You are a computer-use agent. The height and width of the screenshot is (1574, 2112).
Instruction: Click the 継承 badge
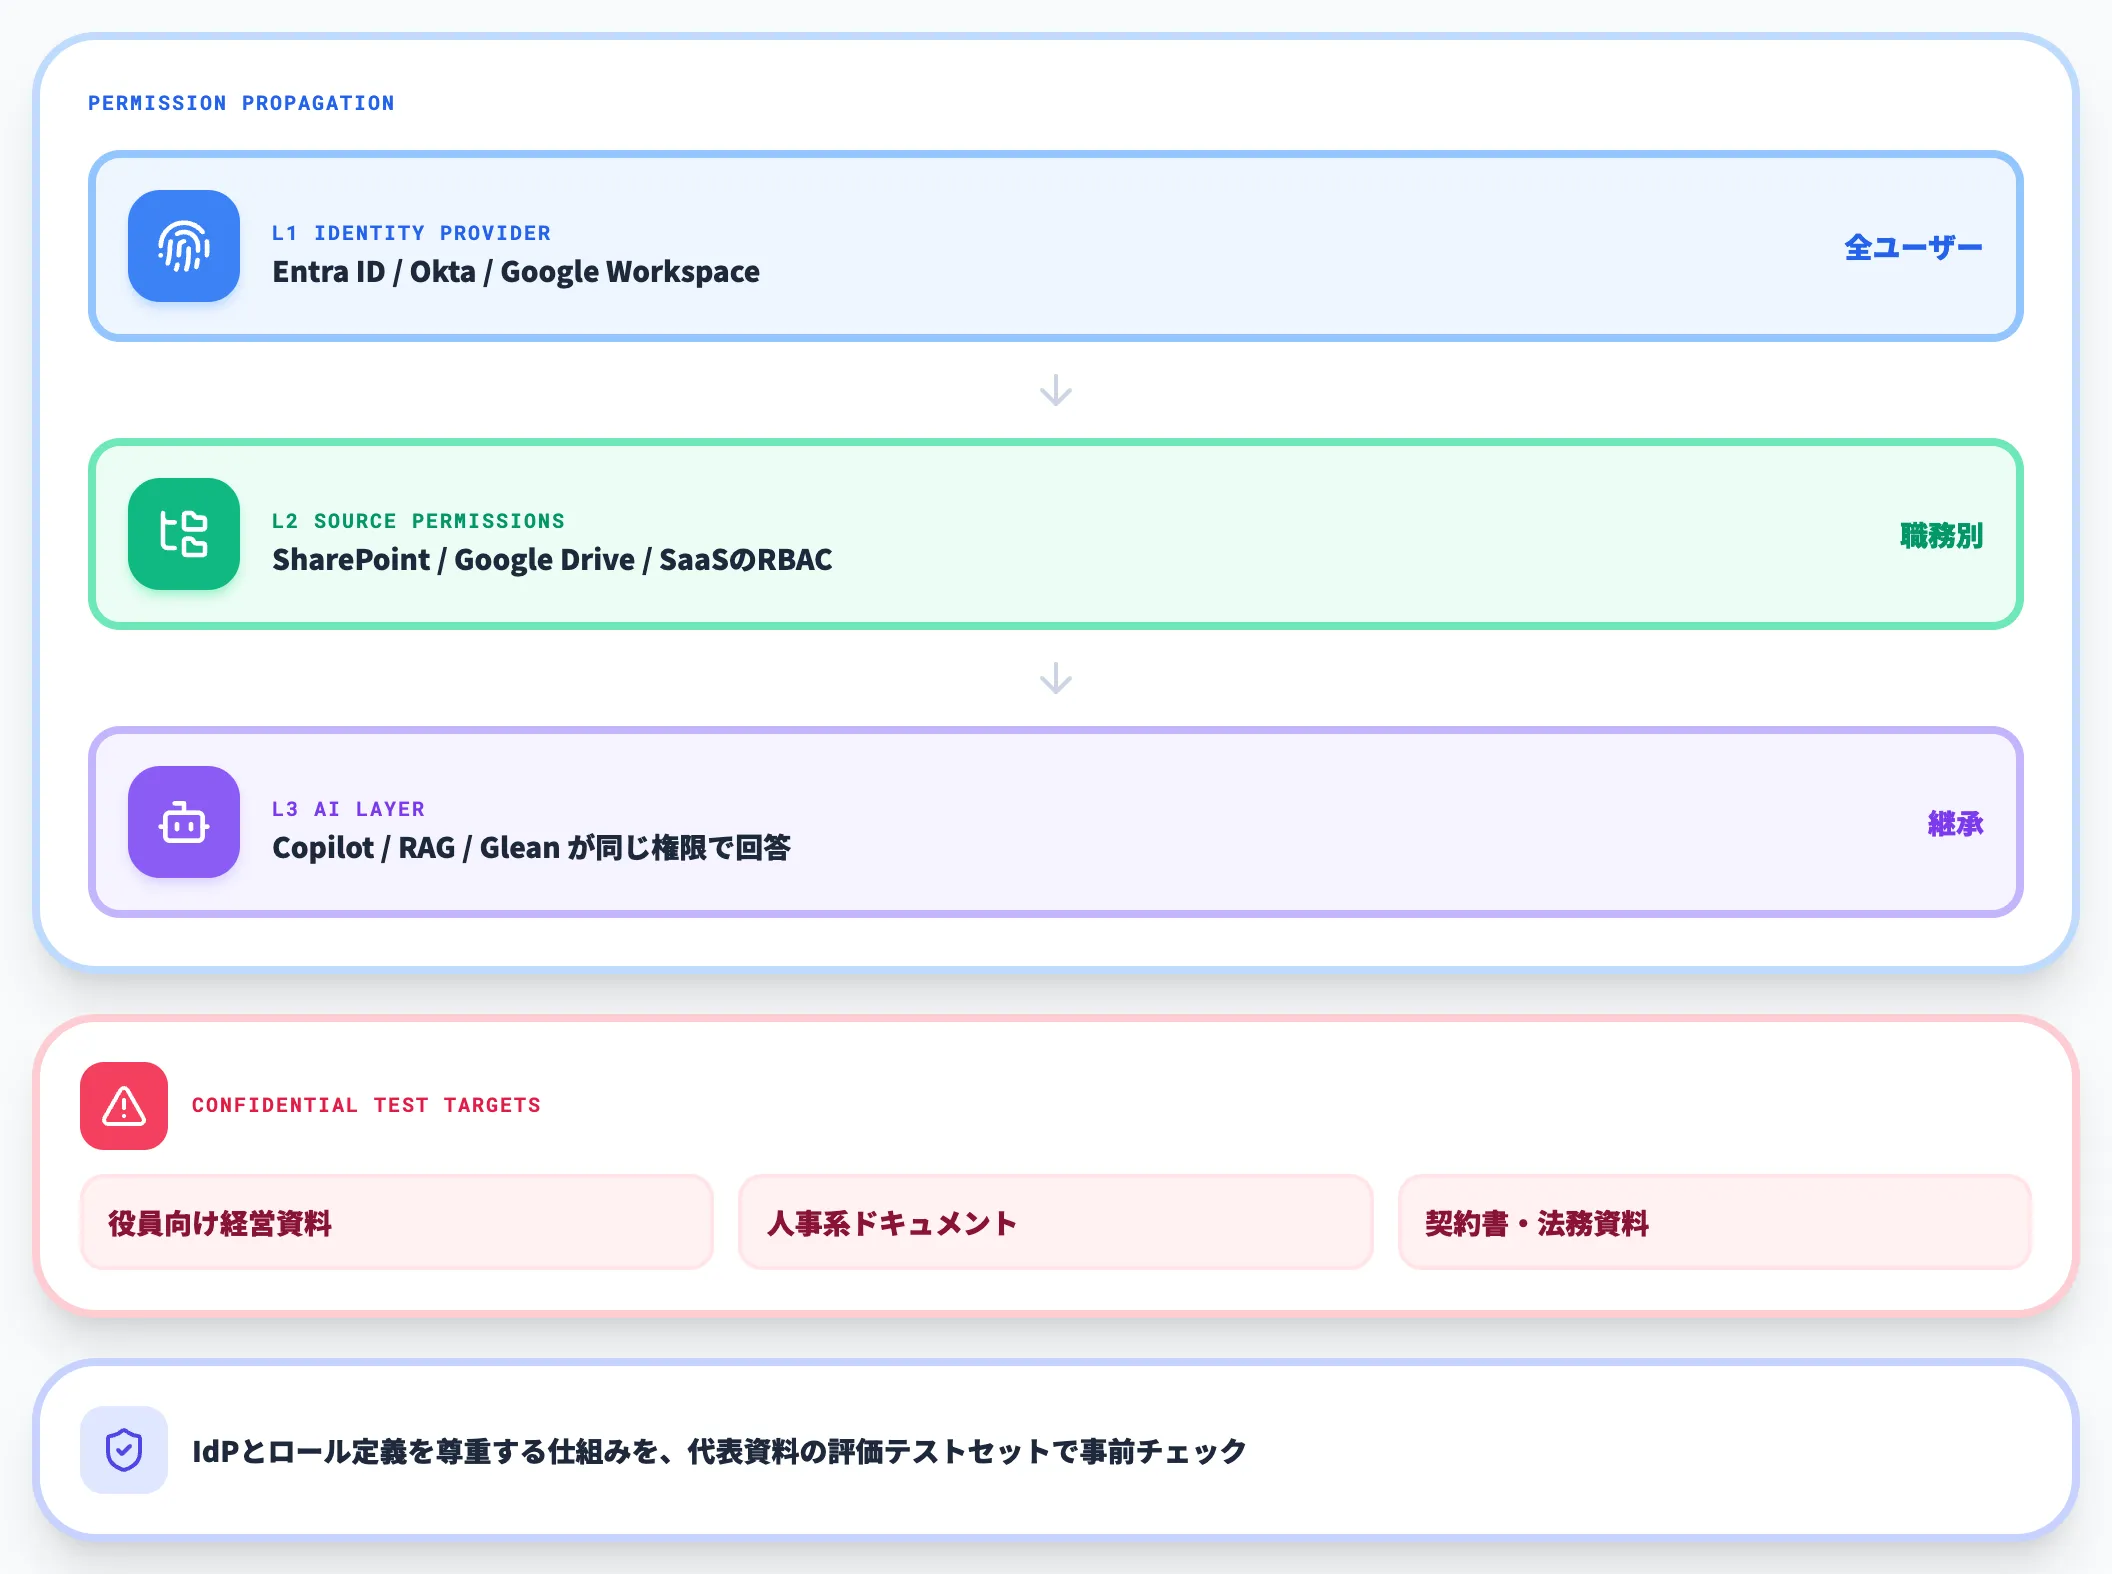(1955, 823)
